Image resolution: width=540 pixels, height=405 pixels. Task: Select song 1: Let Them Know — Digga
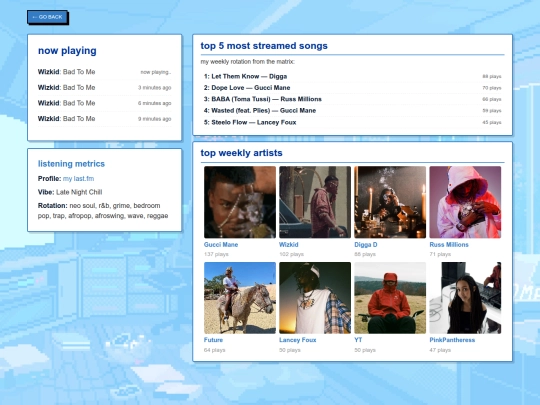click(352, 76)
